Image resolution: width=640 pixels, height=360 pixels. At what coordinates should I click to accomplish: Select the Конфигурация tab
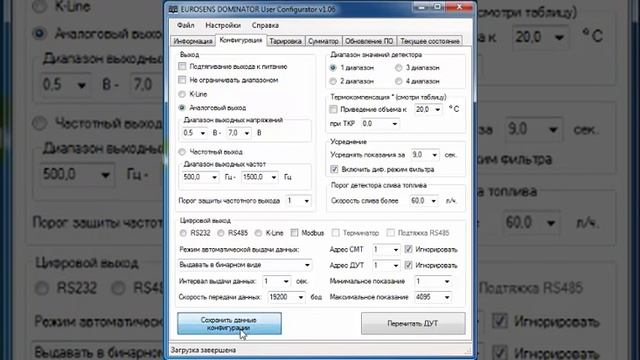click(241, 40)
